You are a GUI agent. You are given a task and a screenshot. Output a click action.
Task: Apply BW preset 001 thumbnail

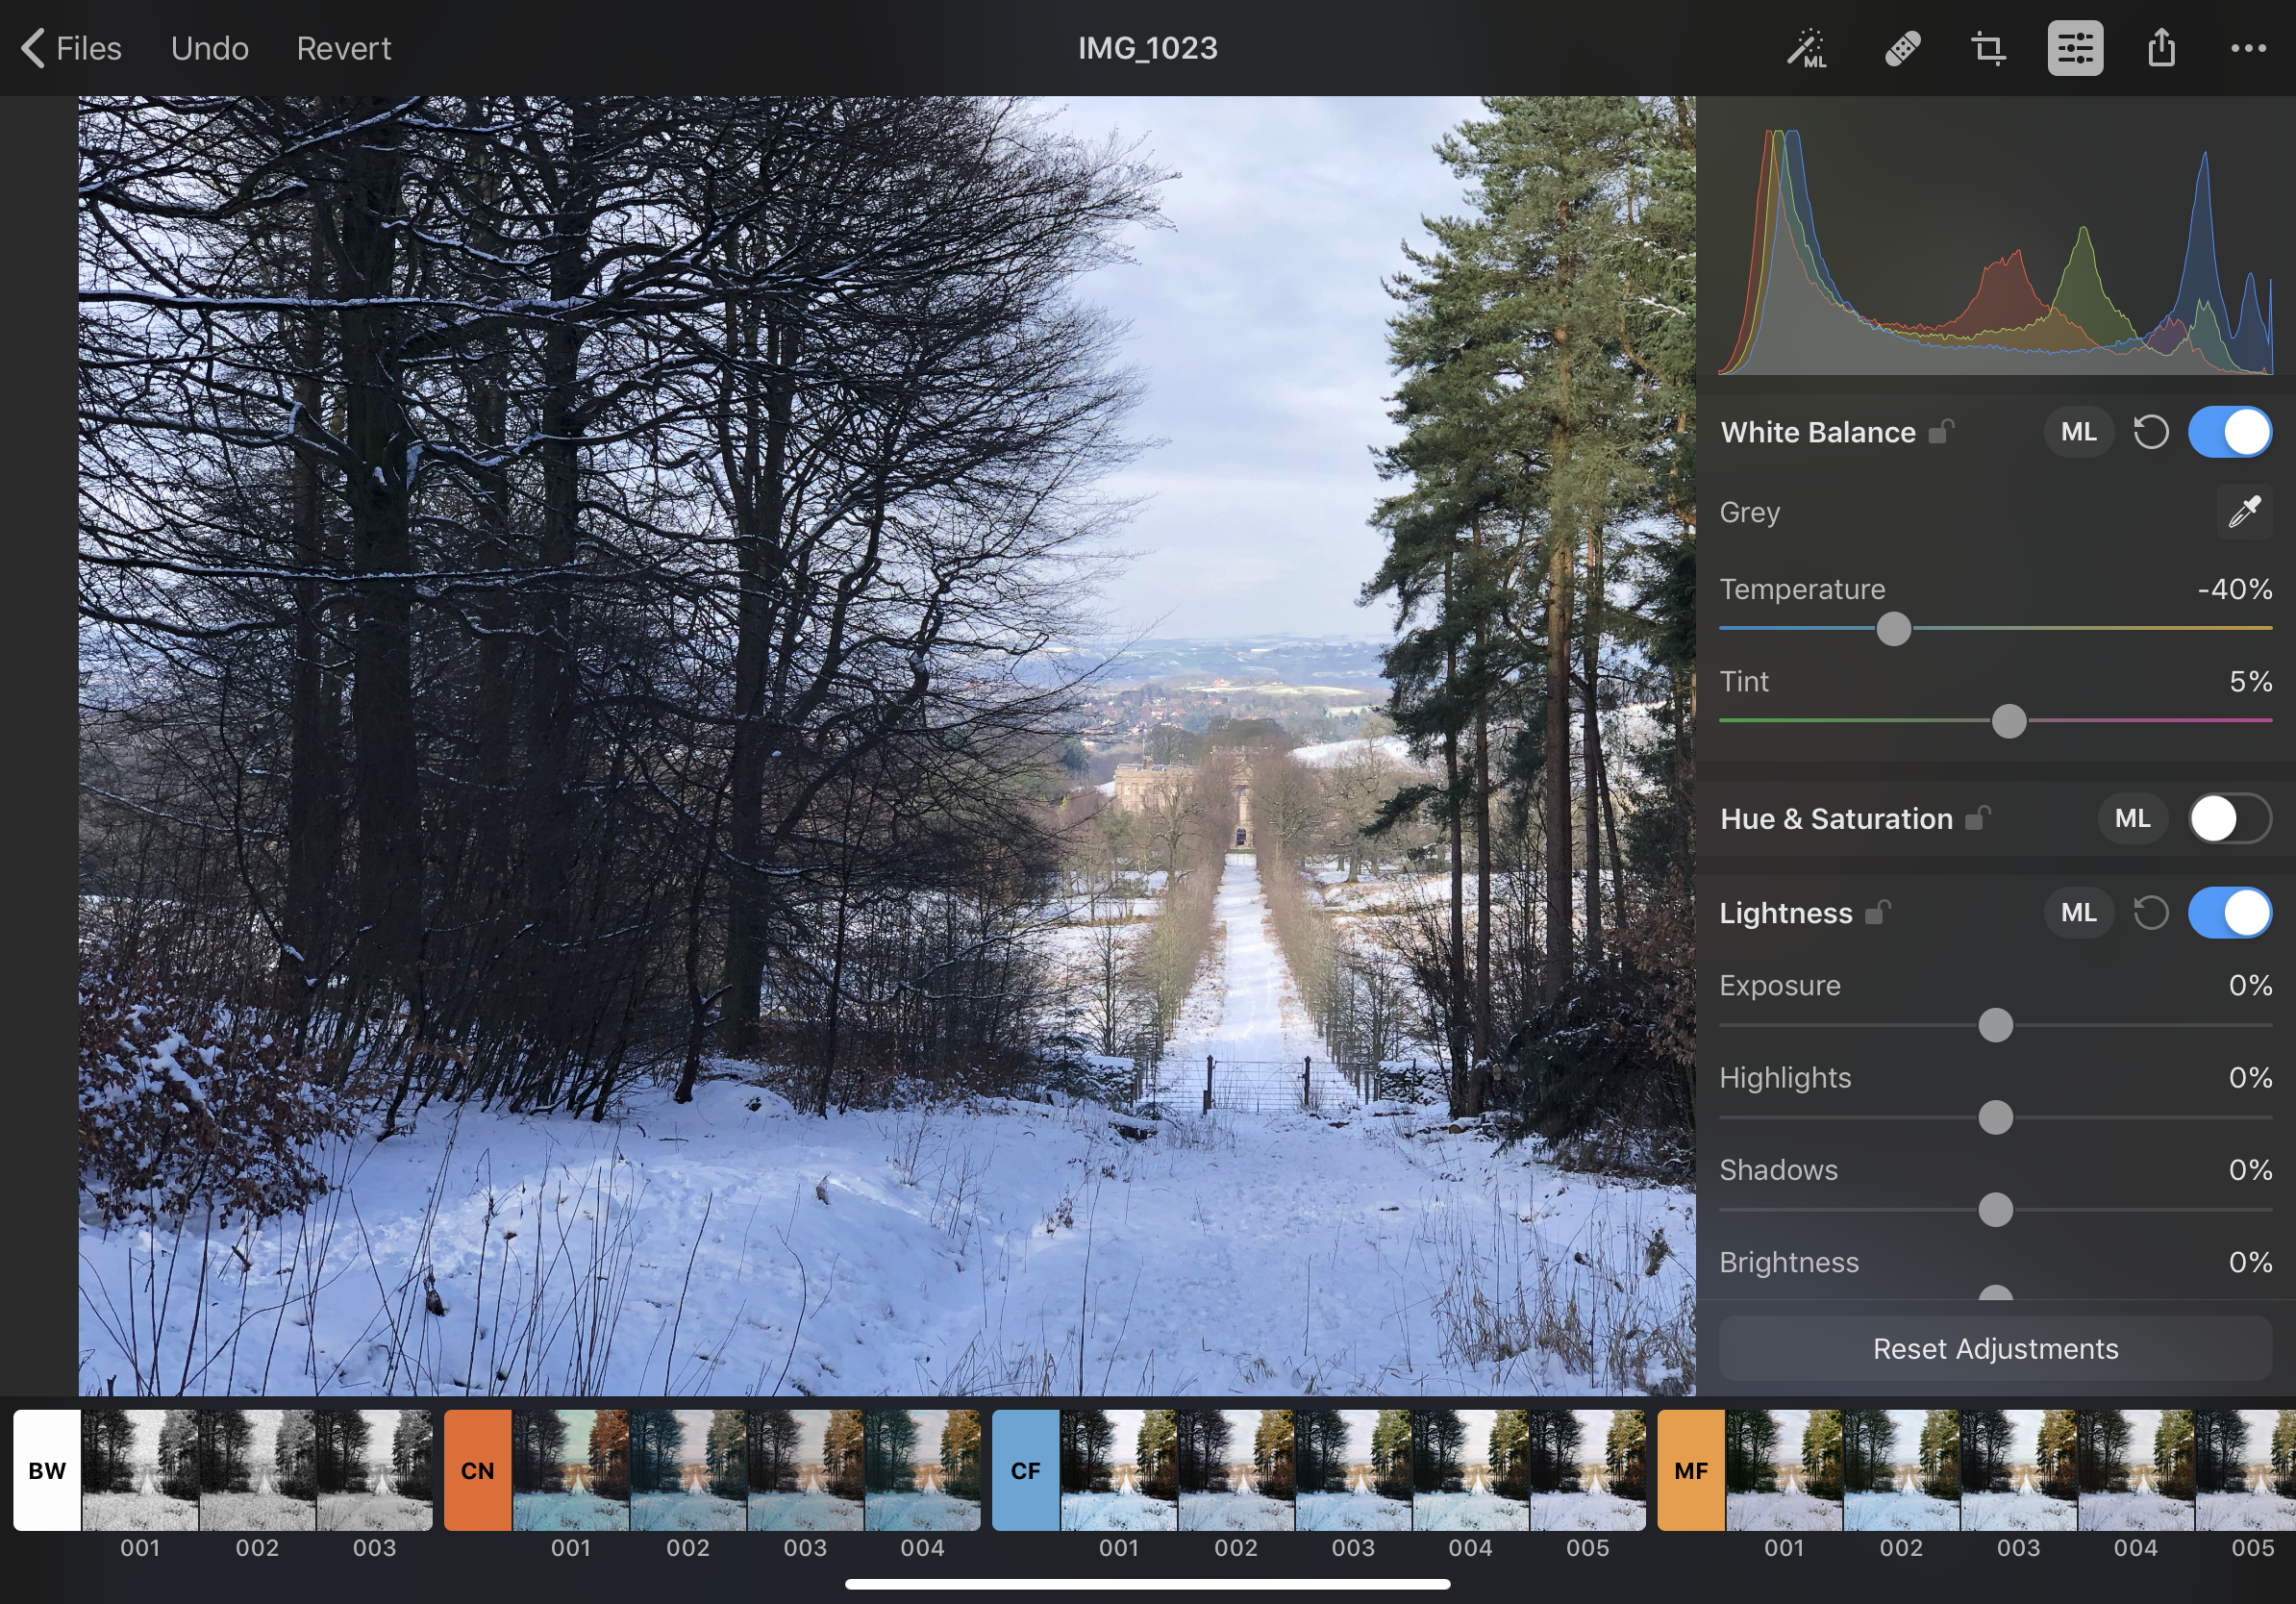pyautogui.click(x=140, y=1470)
